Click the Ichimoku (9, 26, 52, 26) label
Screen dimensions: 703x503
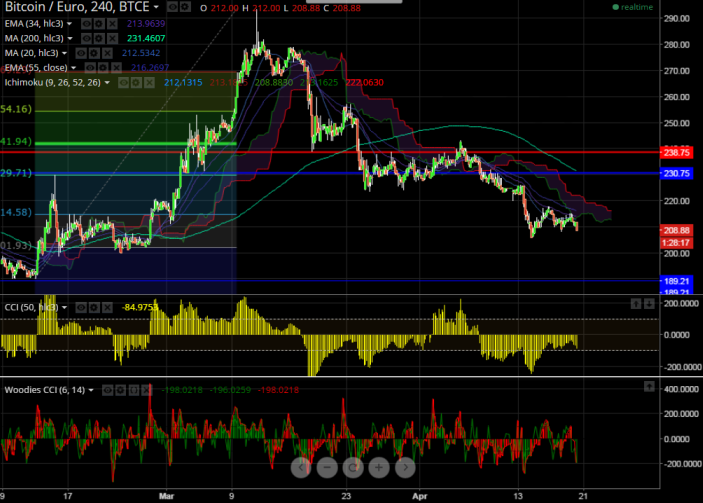point(52,82)
